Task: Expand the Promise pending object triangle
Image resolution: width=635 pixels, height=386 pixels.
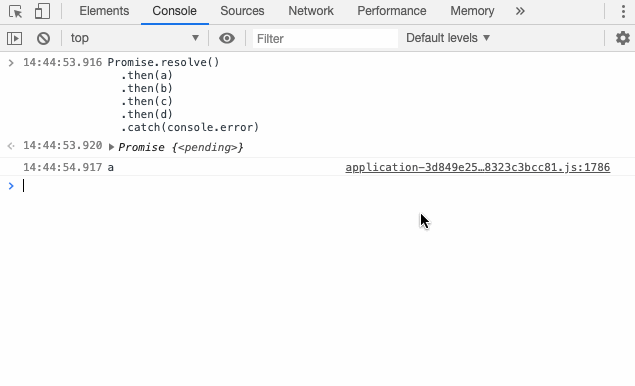Action: 111,147
